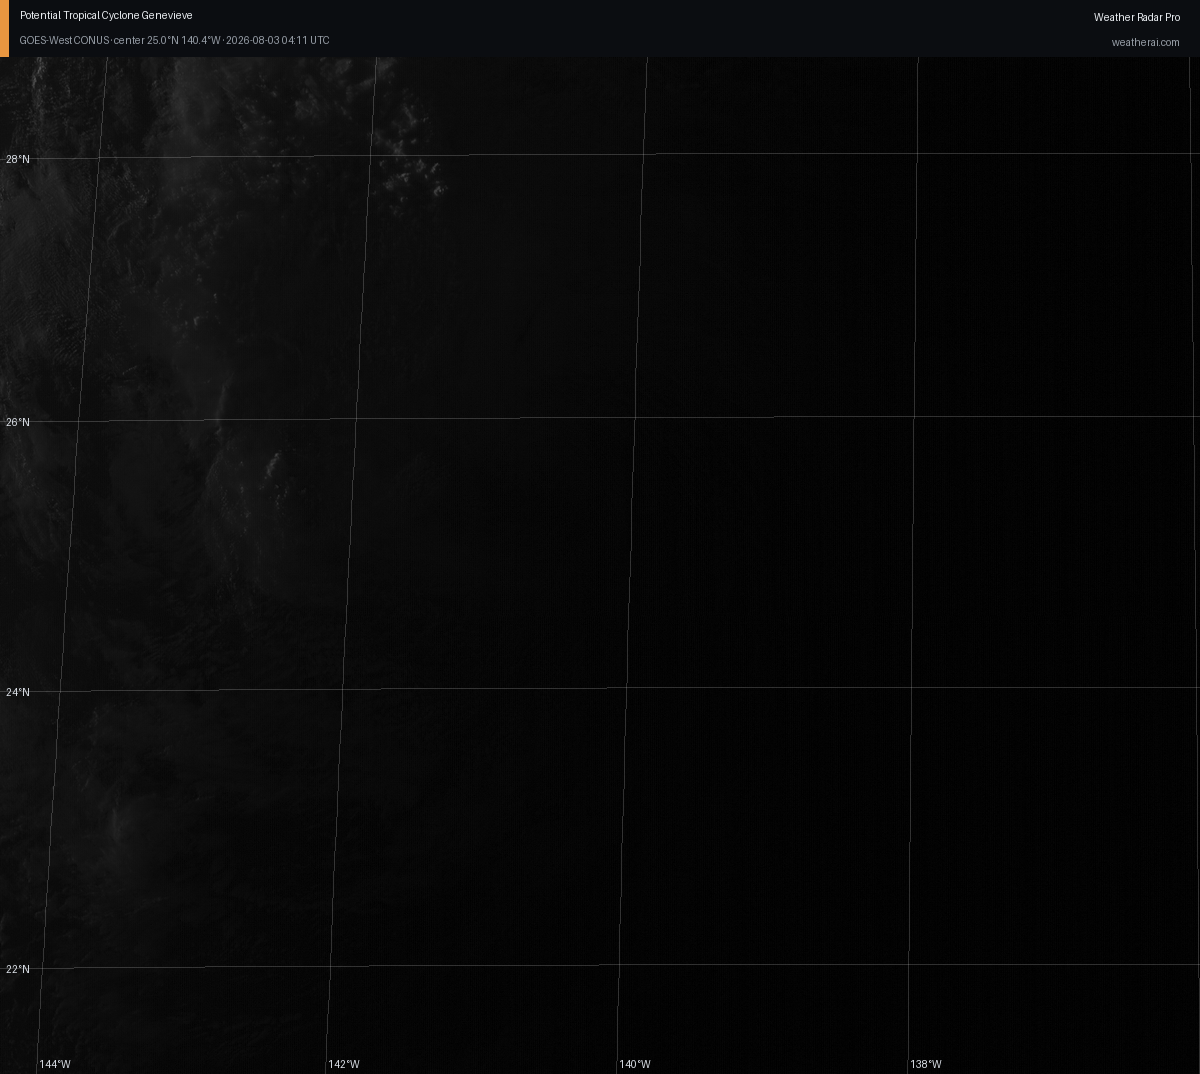
Task: Click the 140°W longitude label
Action: click(x=635, y=1065)
